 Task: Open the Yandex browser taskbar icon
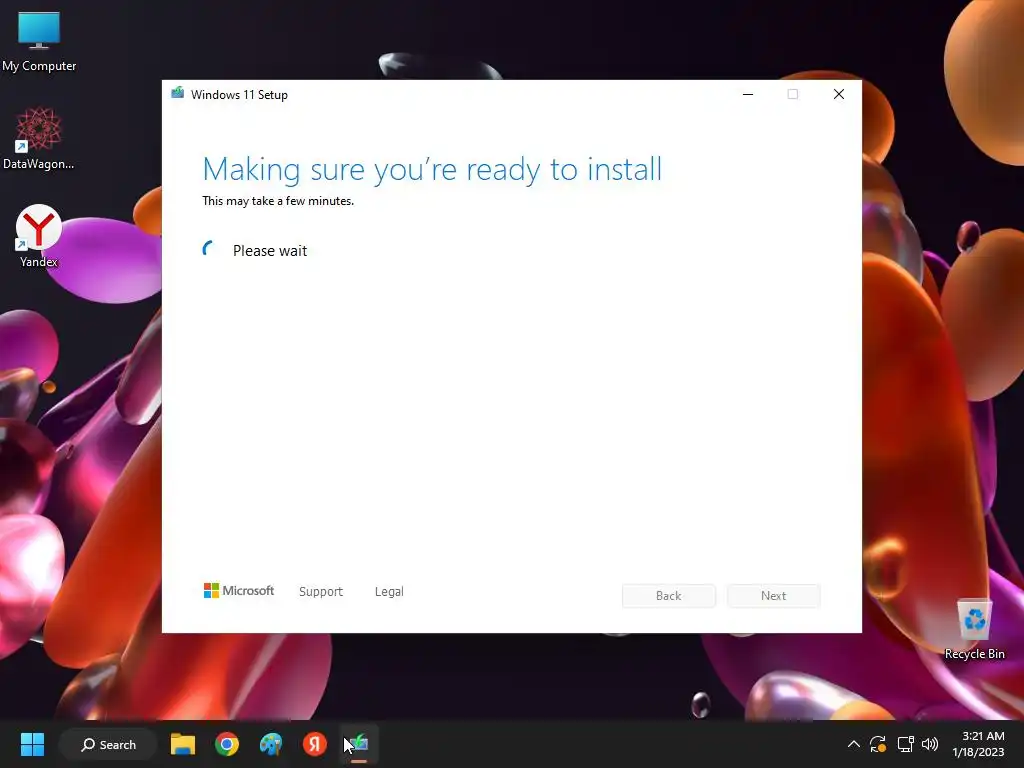pos(315,744)
